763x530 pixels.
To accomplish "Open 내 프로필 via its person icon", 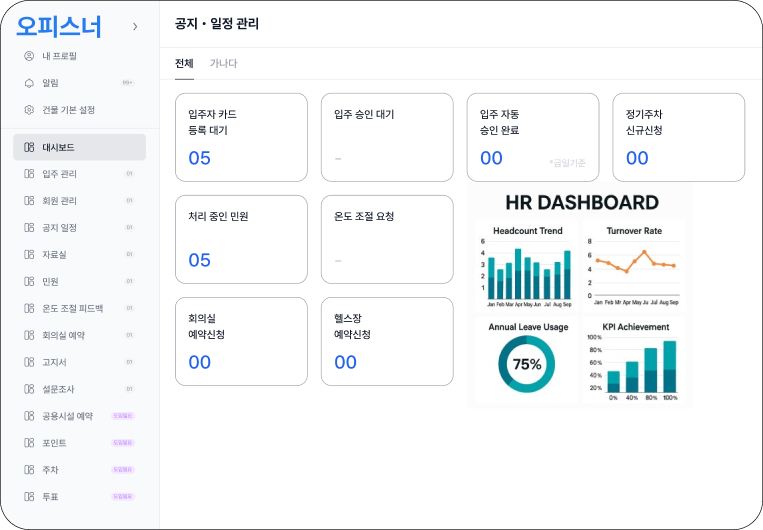I will point(29,56).
